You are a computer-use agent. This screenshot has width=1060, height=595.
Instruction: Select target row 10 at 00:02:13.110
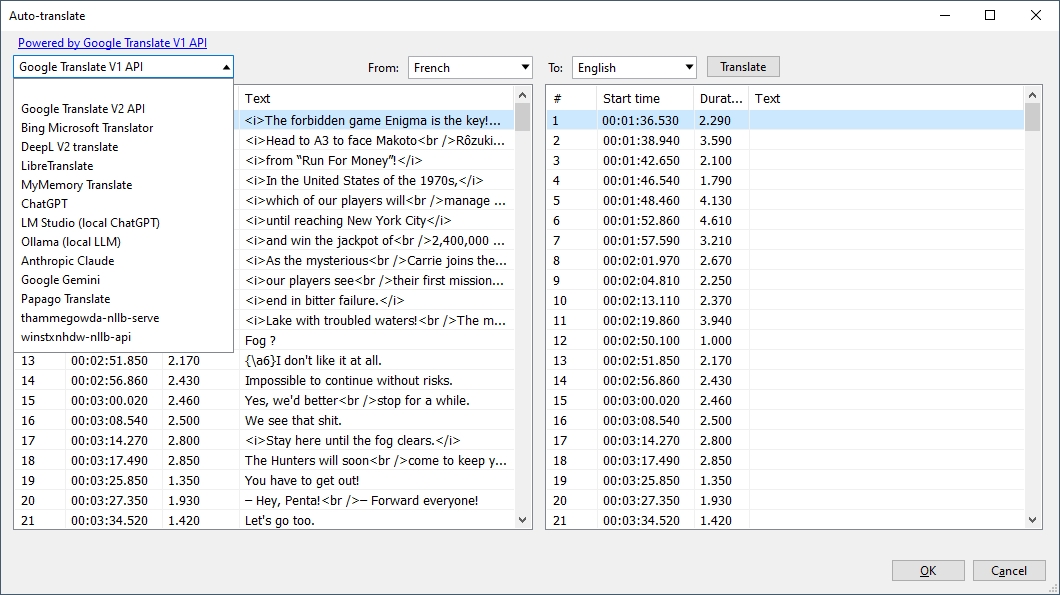click(786, 300)
